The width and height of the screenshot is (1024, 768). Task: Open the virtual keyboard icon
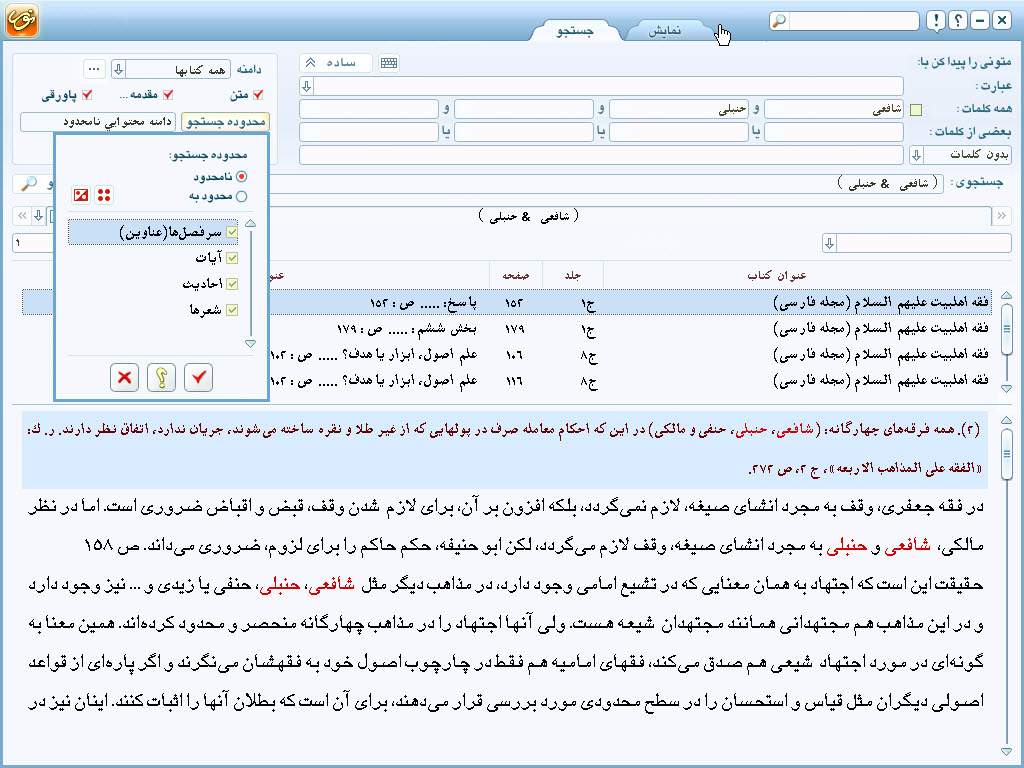[x=389, y=63]
